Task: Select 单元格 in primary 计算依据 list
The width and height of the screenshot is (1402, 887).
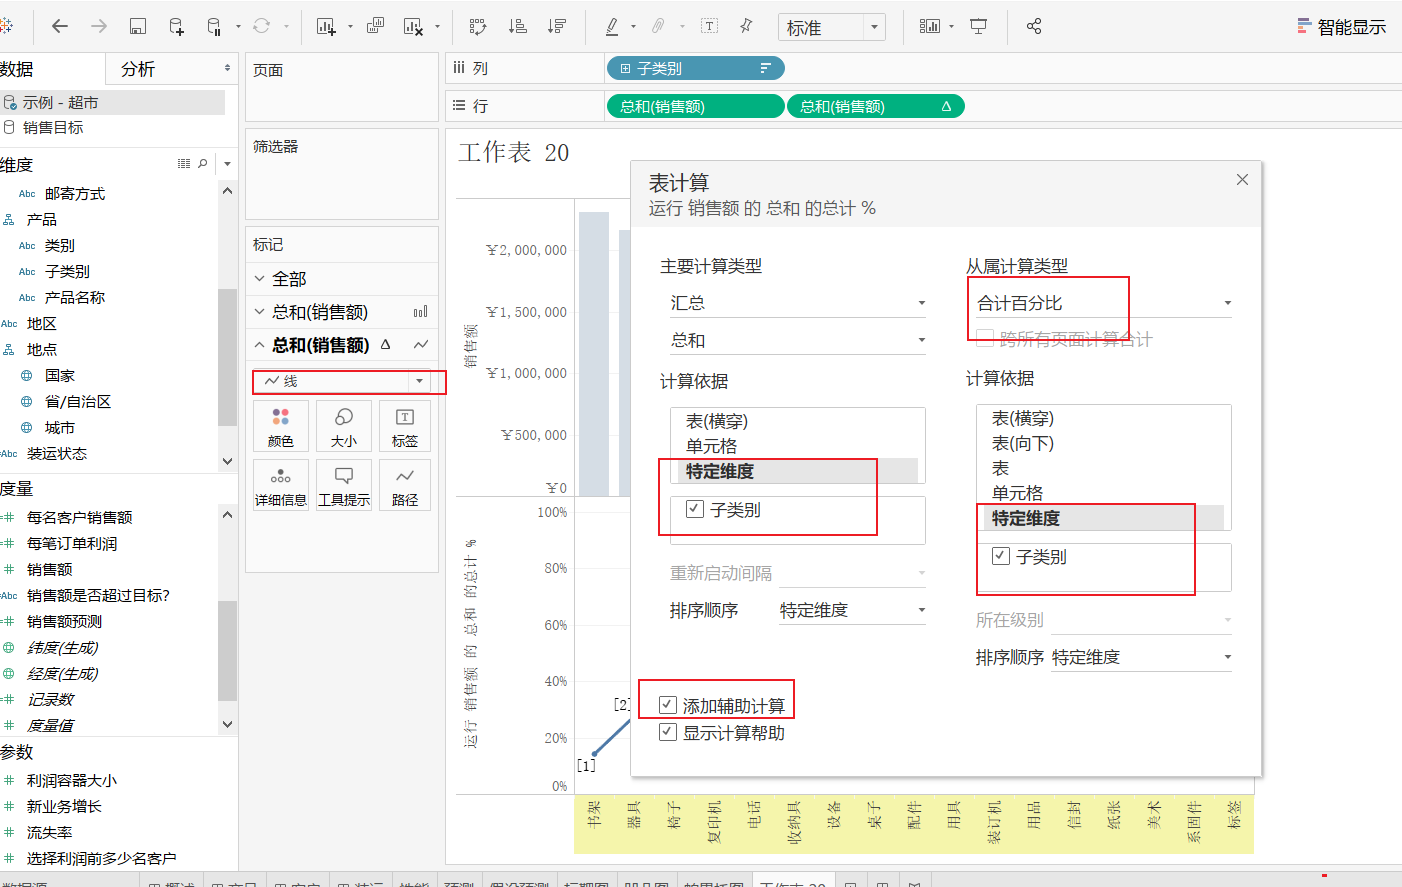Action: coord(711,446)
